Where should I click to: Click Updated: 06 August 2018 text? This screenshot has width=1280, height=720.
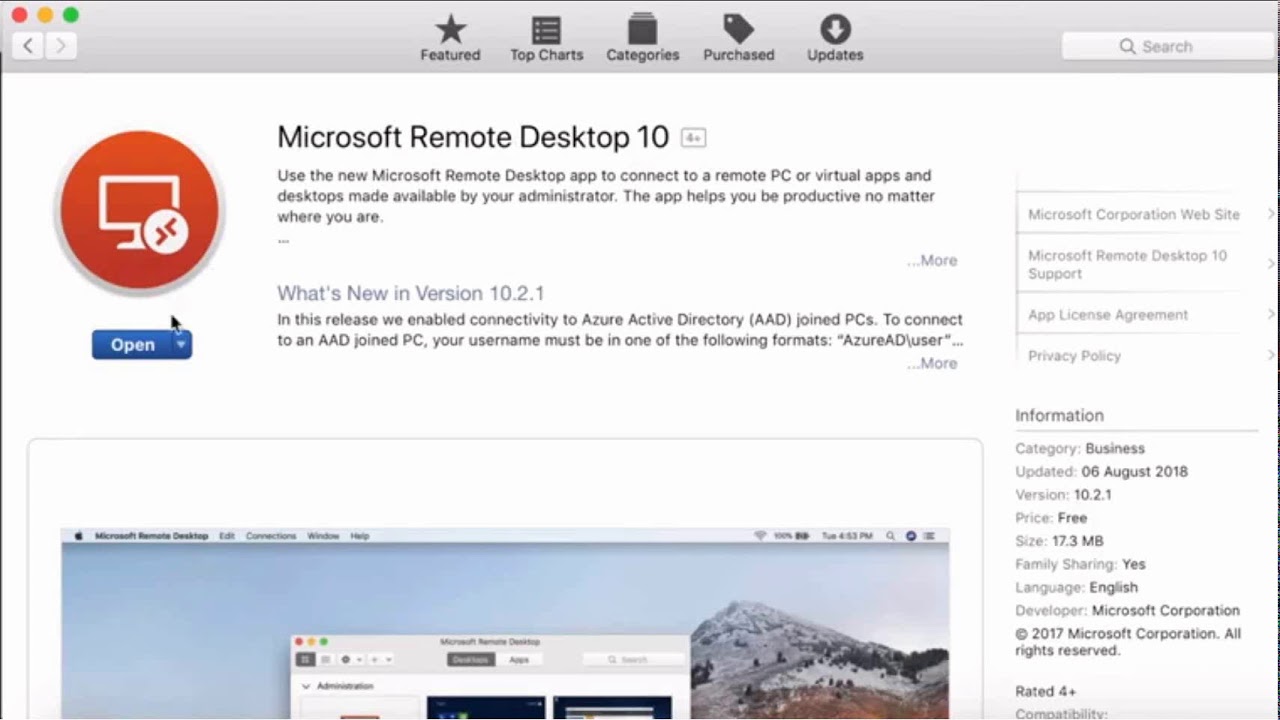tap(1101, 471)
